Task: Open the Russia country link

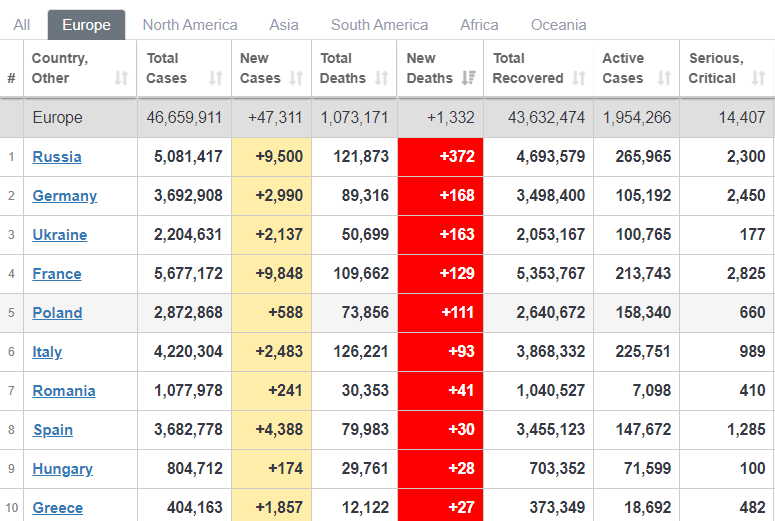Action: pos(57,157)
